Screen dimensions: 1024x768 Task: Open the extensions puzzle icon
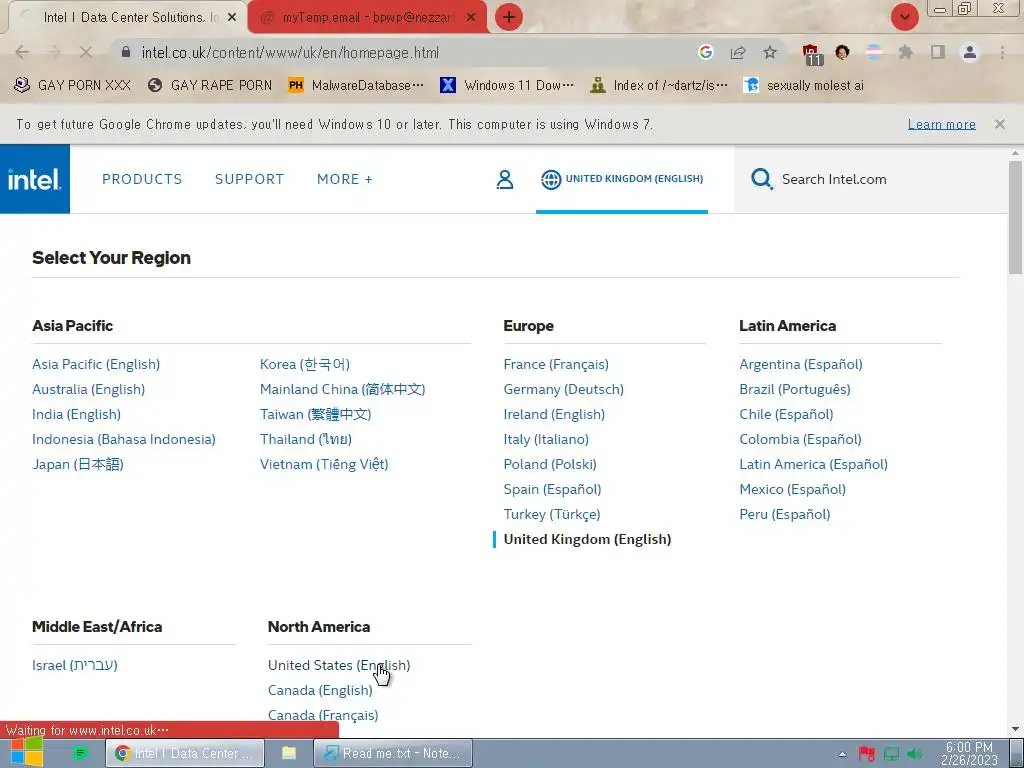[906, 52]
